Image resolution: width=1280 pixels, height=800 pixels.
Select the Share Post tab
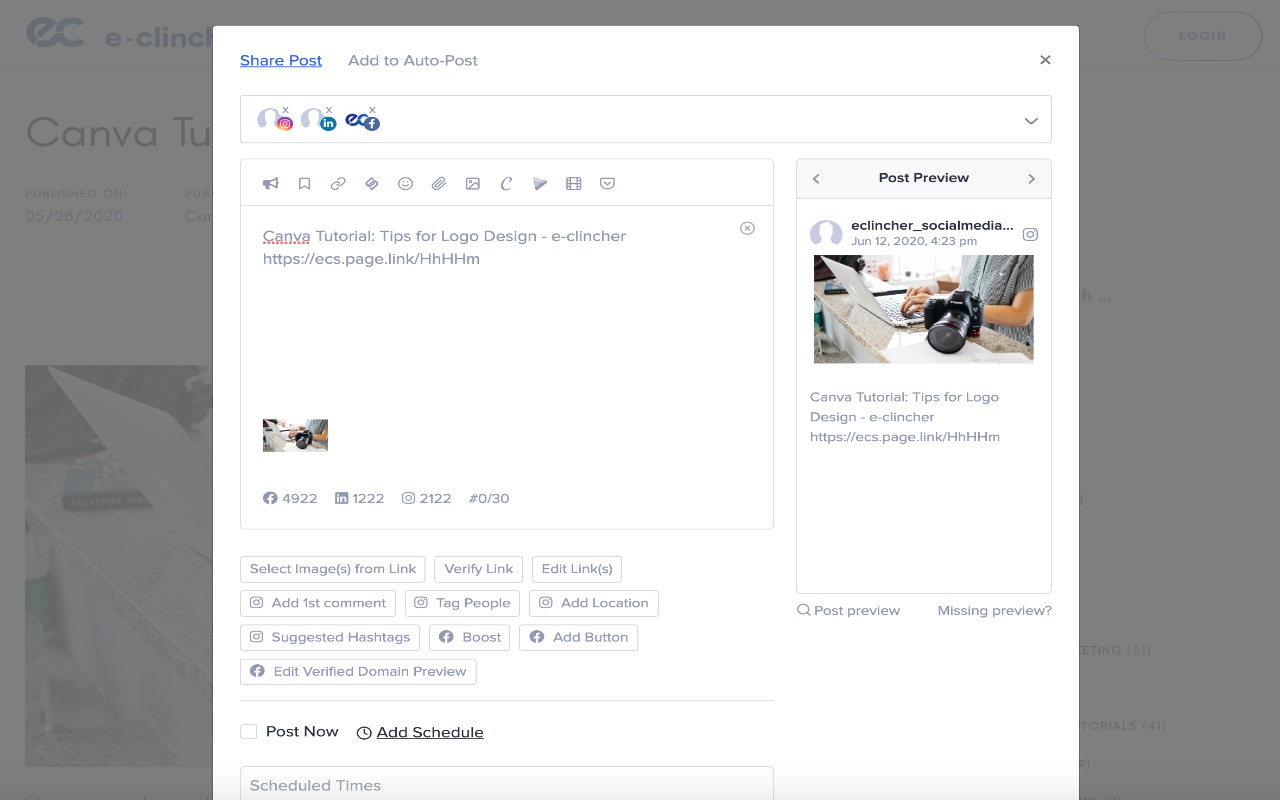coord(281,61)
